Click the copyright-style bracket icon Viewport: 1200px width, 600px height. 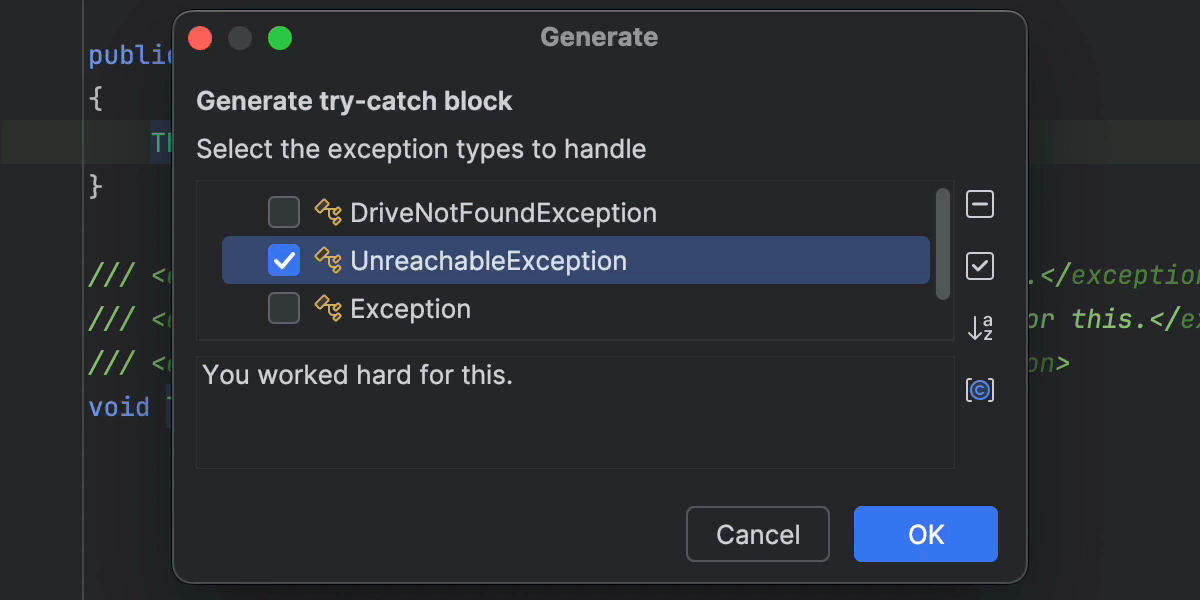pos(980,390)
